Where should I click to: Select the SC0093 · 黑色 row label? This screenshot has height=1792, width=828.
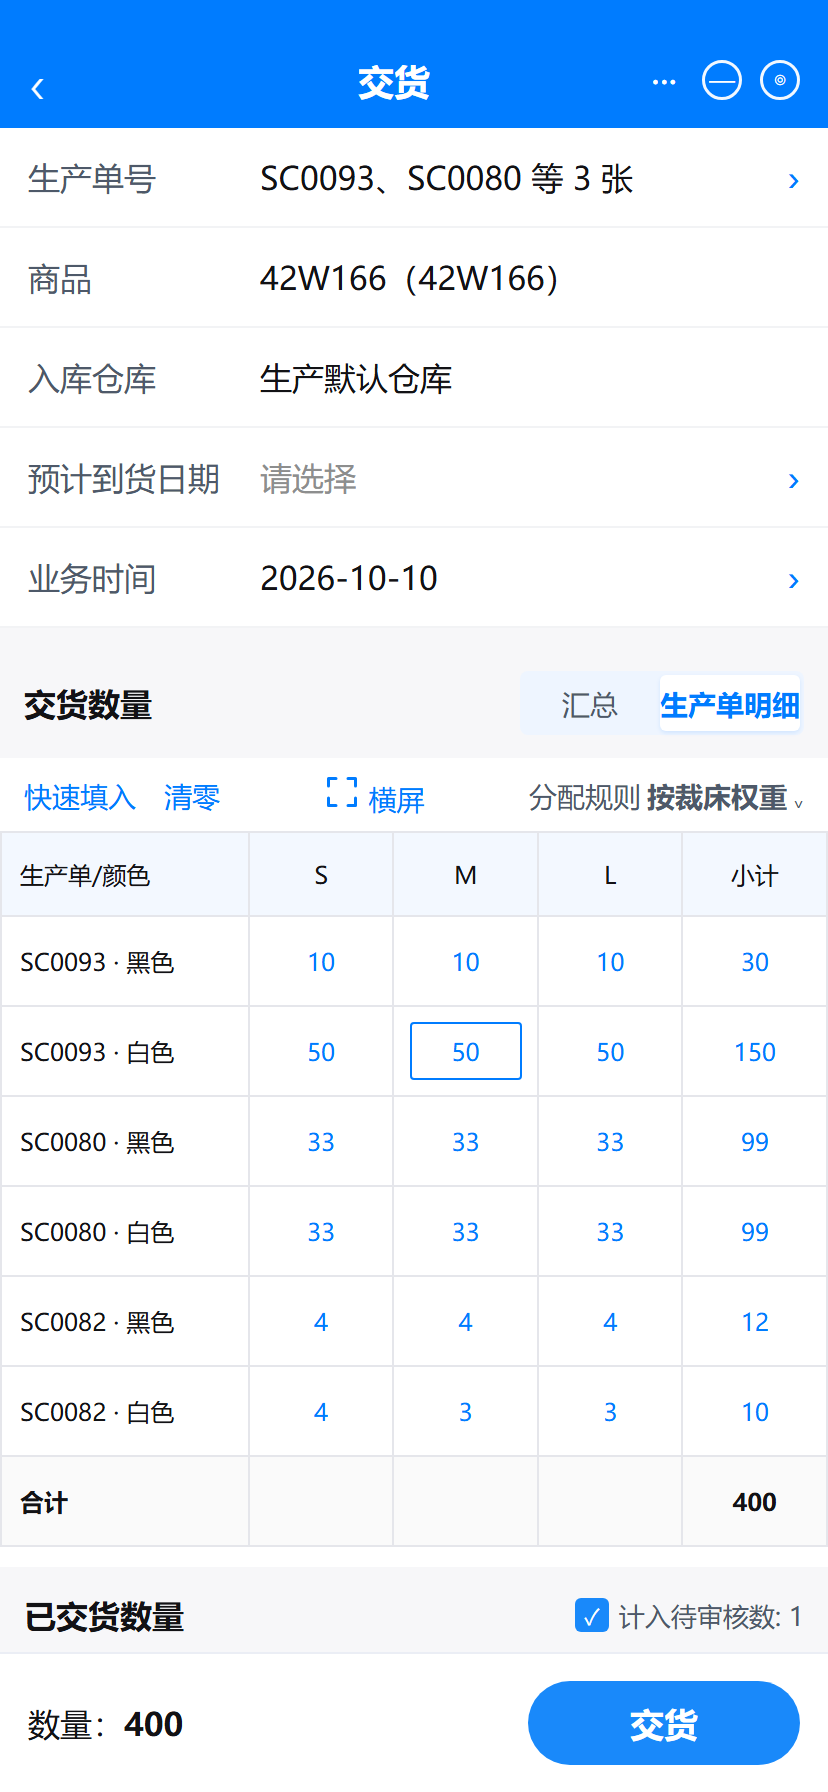(97, 962)
